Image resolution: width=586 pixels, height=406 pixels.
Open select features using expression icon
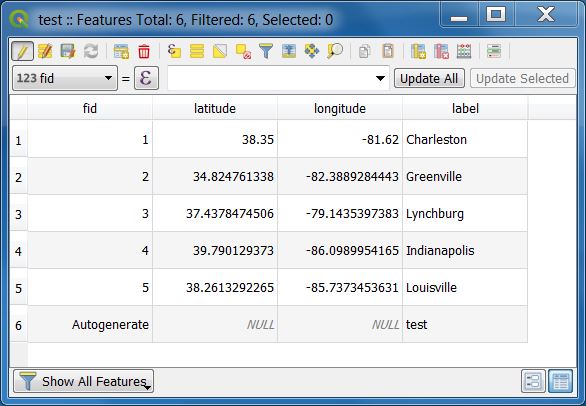pyautogui.click(x=174, y=51)
